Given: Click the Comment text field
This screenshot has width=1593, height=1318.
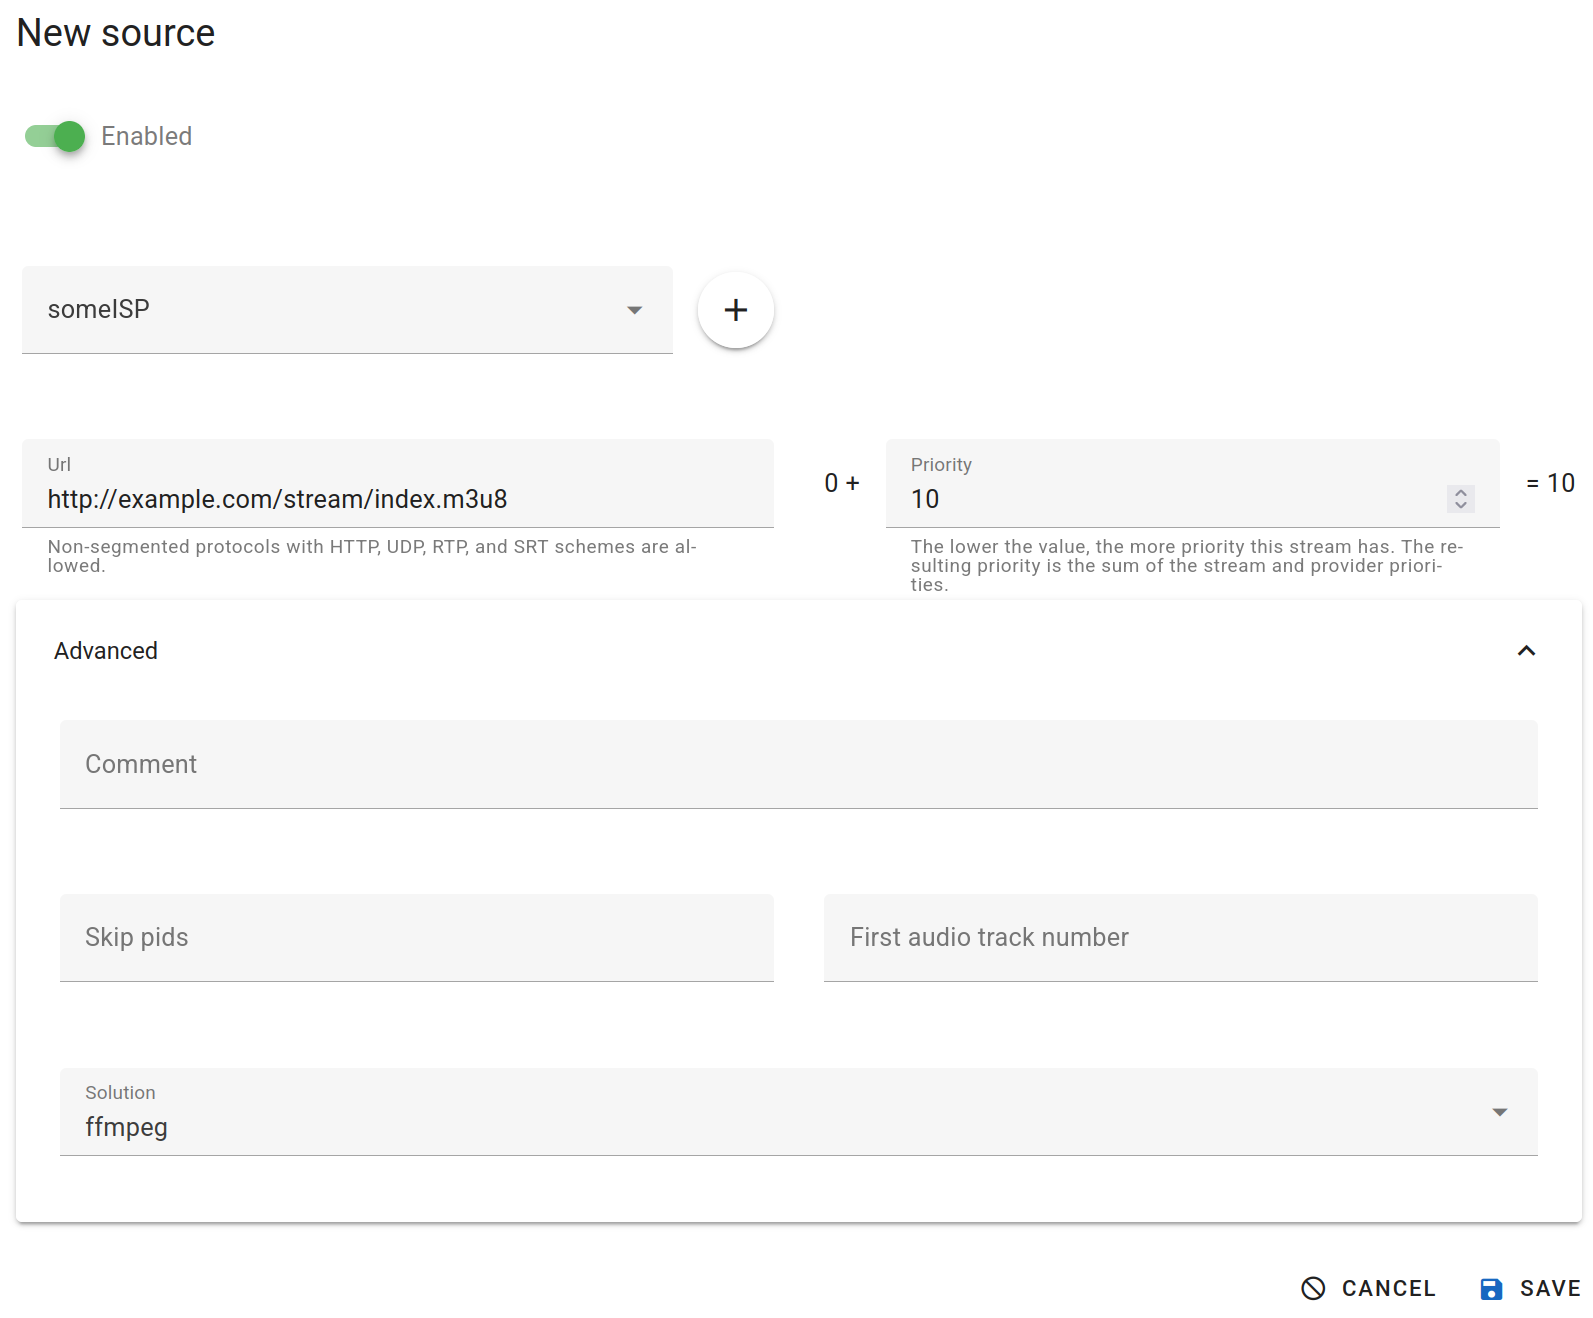Looking at the screenshot, I should [798, 764].
